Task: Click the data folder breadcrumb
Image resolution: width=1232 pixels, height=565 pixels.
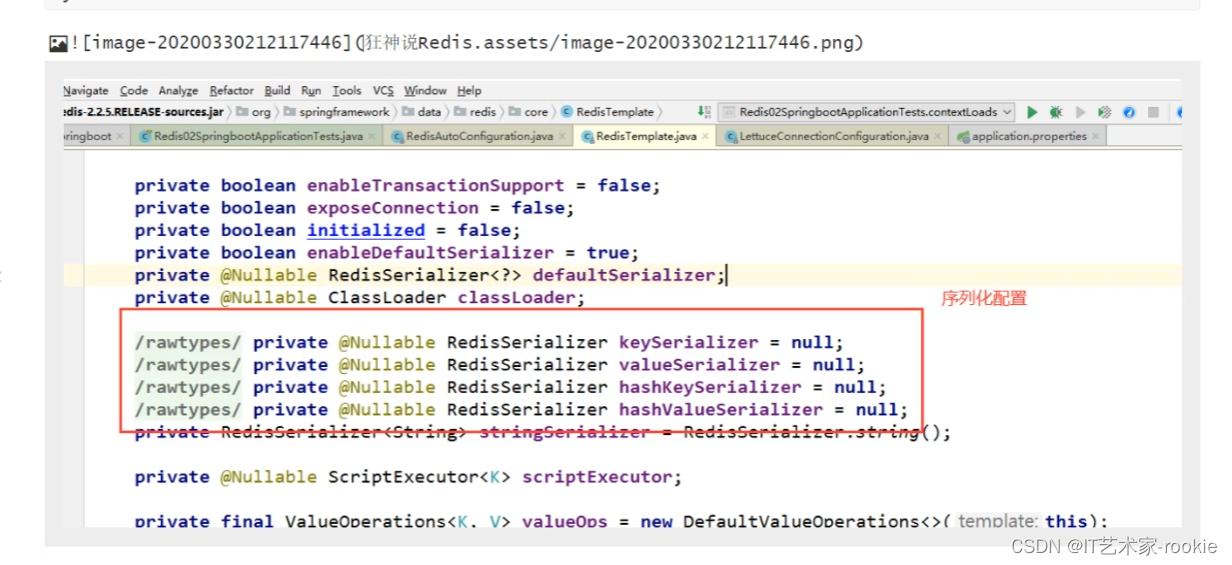Action: tap(421, 112)
